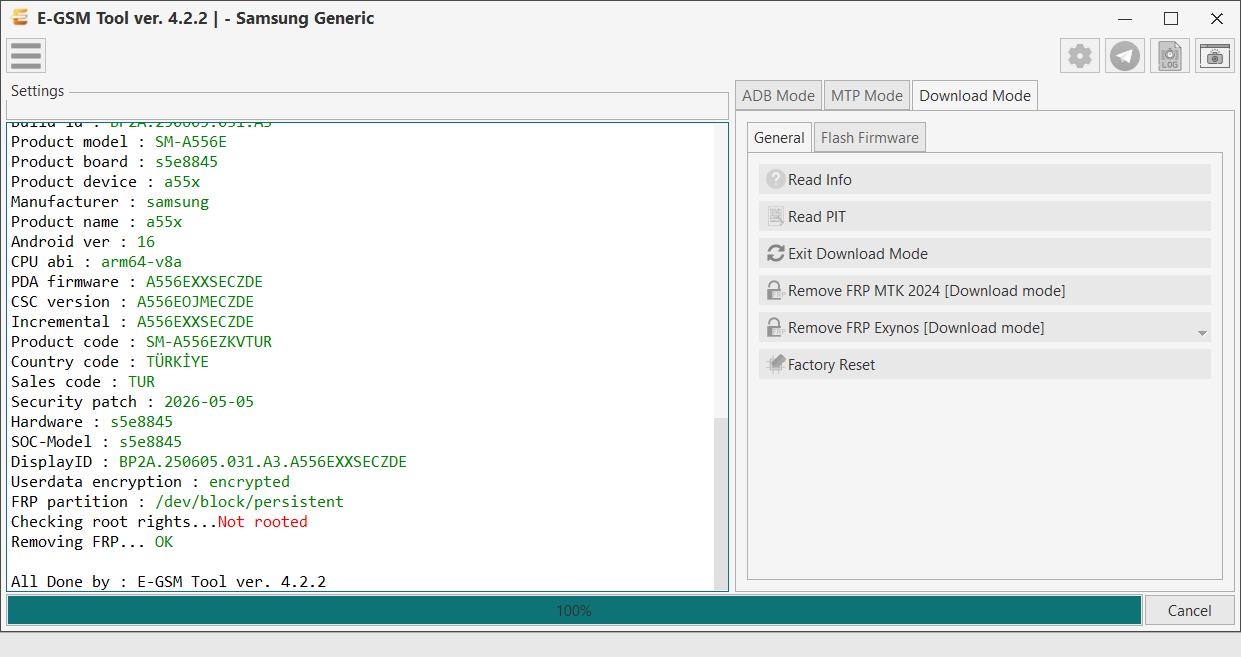Click the Android ver value 16
This screenshot has height=657, width=1241.
tap(146, 242)
